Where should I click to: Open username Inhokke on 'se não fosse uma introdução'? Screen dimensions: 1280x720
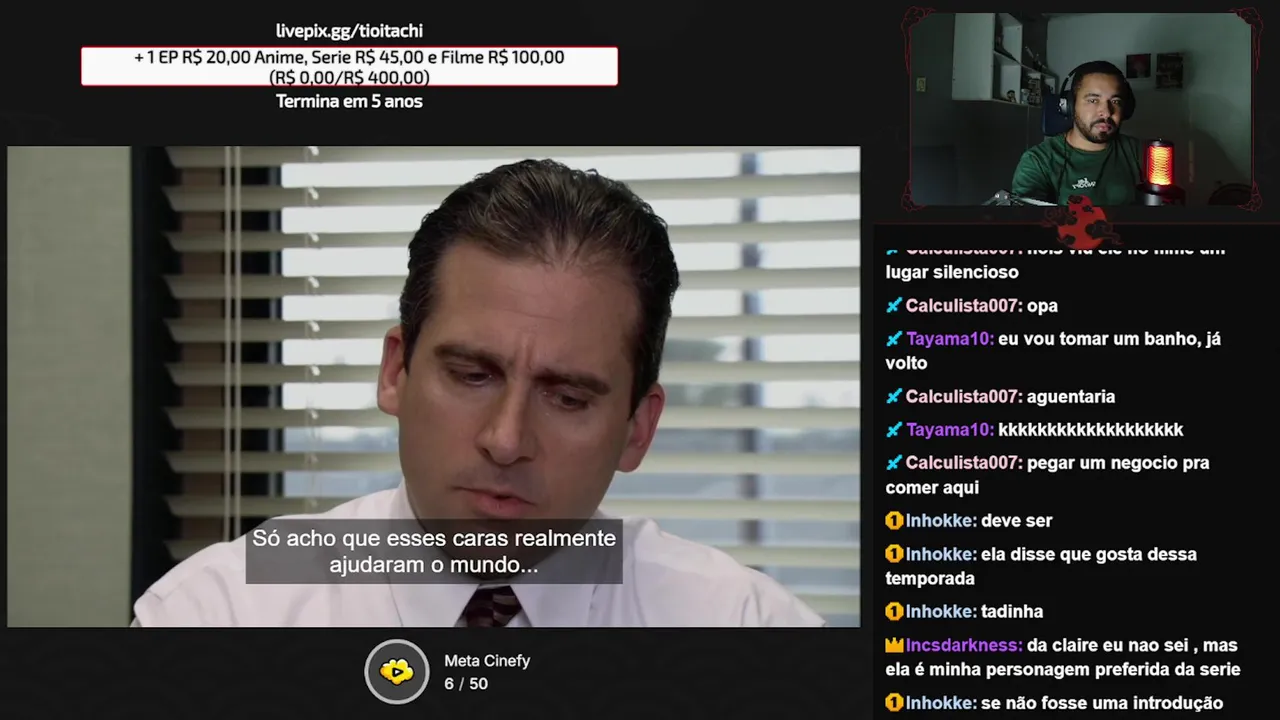[x=941, y=703]
